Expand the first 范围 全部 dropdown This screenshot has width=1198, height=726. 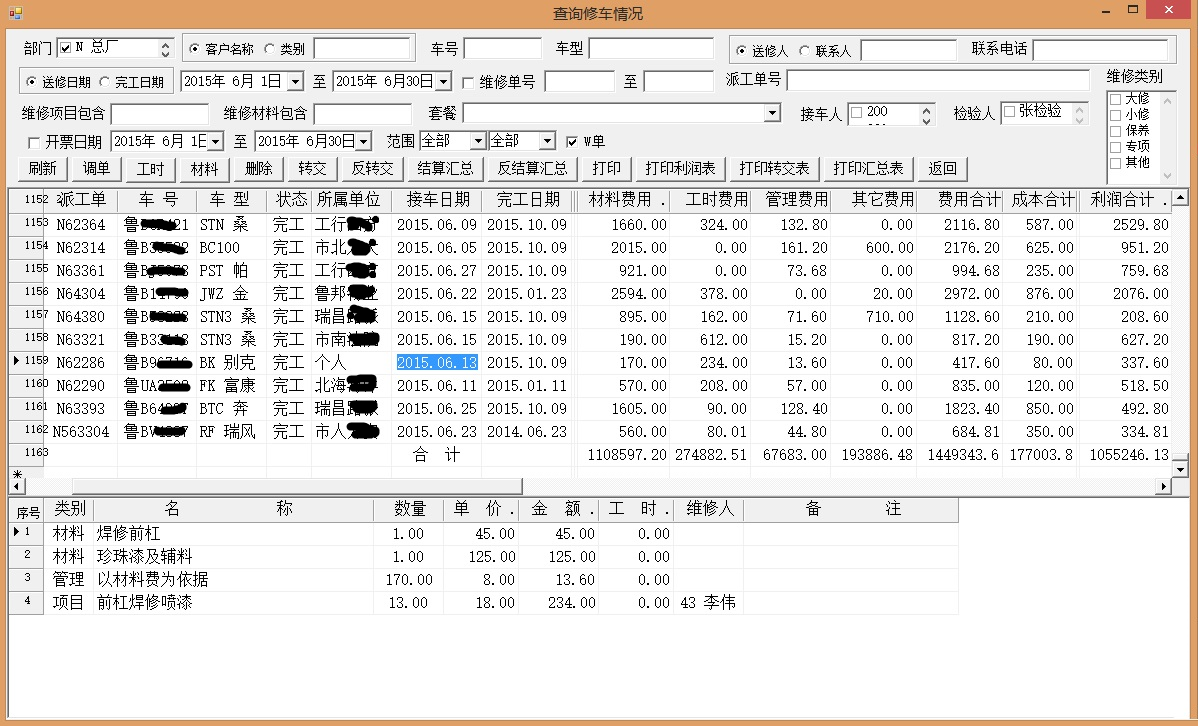pyautogui.click(x=477, y=141)
